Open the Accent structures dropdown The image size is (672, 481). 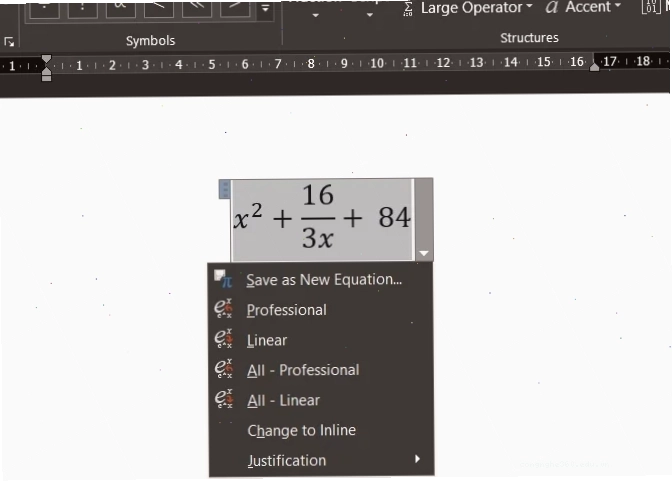tap(584, 7)
